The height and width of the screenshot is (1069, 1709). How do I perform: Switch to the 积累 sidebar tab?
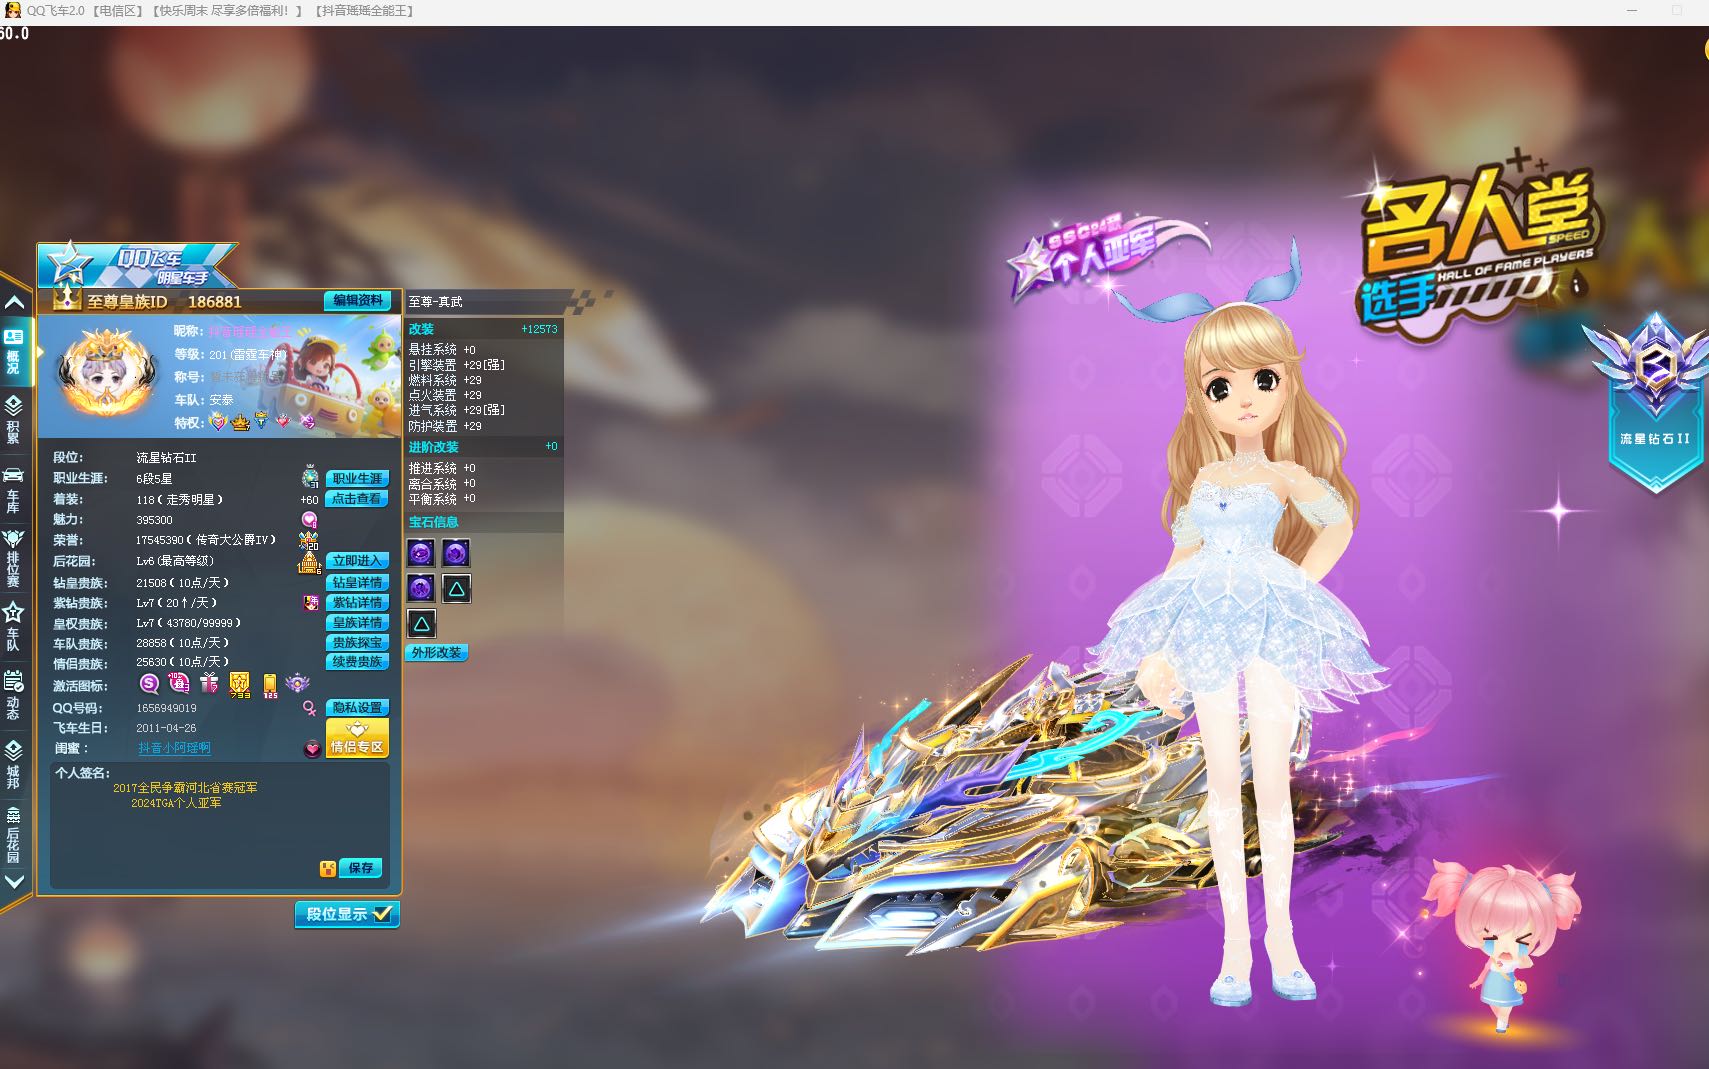(x=14, y=420)
